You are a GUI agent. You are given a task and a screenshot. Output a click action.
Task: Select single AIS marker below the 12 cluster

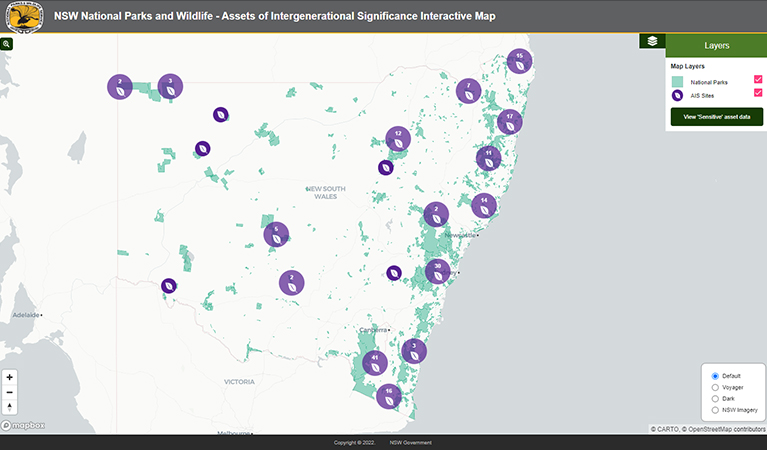(386, 168)
